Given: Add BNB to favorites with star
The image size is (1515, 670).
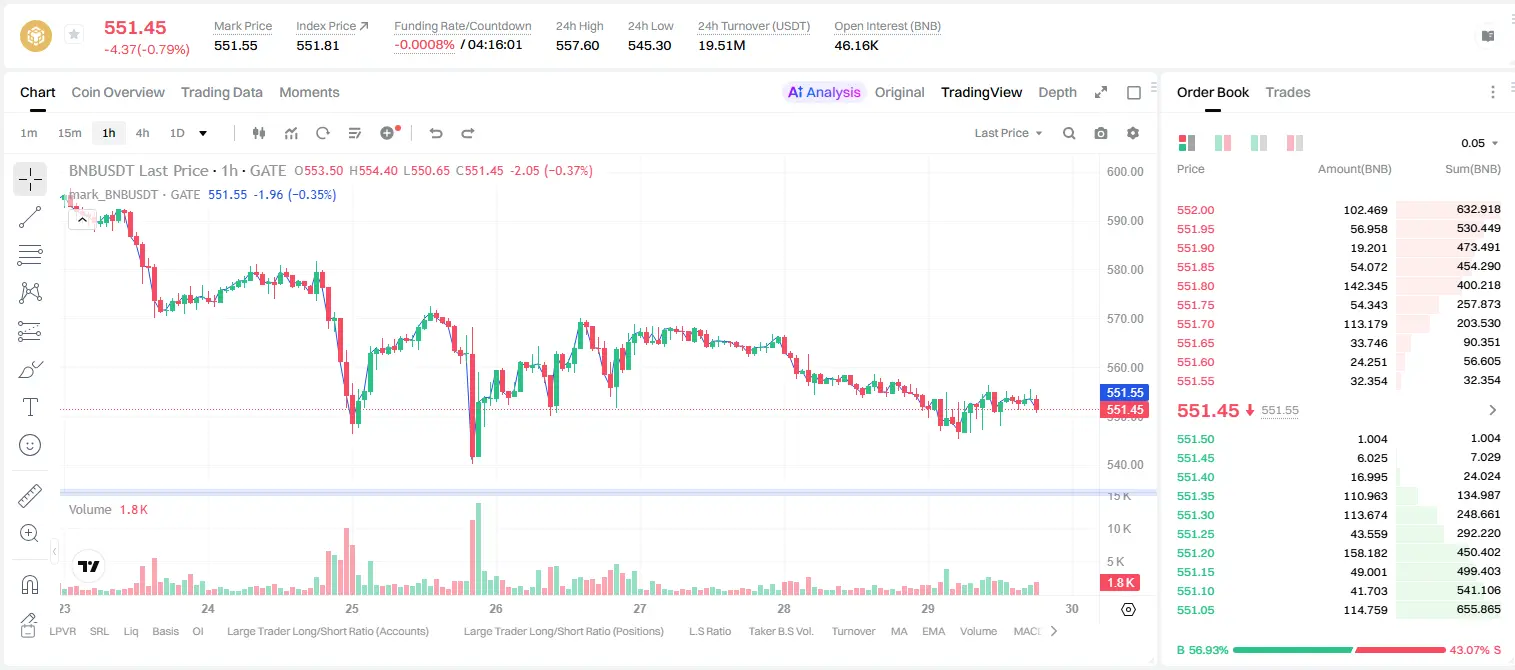Looking at the screenshot, I should click(74, 35).
